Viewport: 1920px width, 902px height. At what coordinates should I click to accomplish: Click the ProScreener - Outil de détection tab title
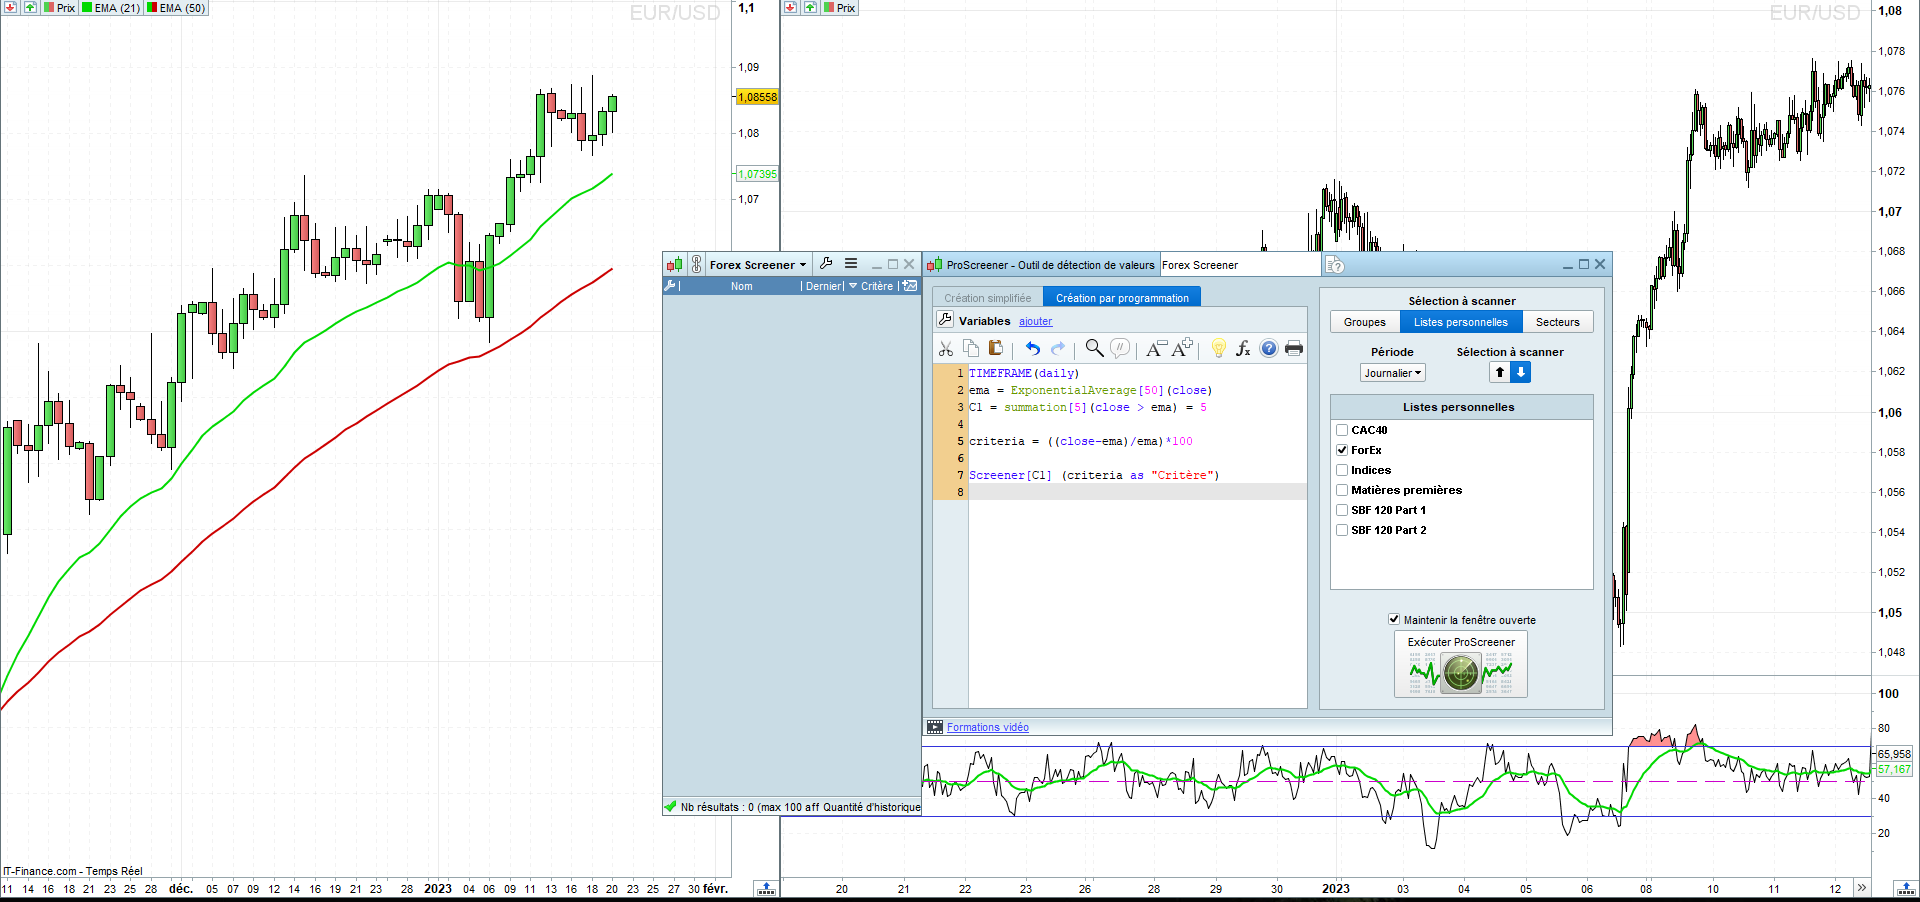[1050, 265]
